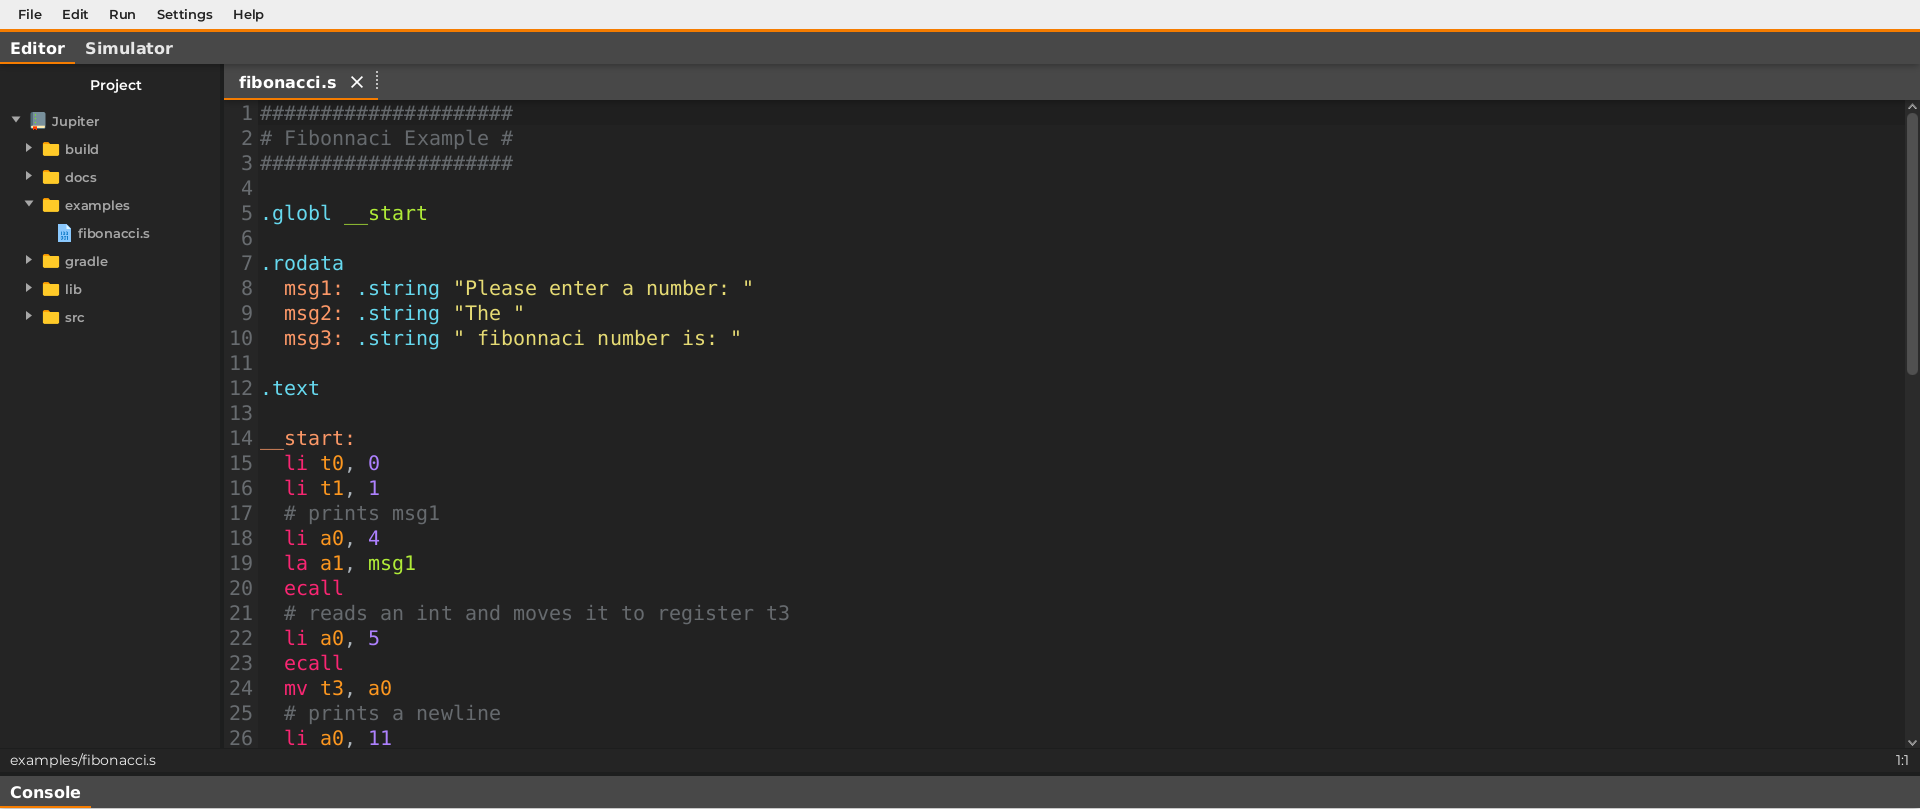Open the Run menu

coord(122,14)
